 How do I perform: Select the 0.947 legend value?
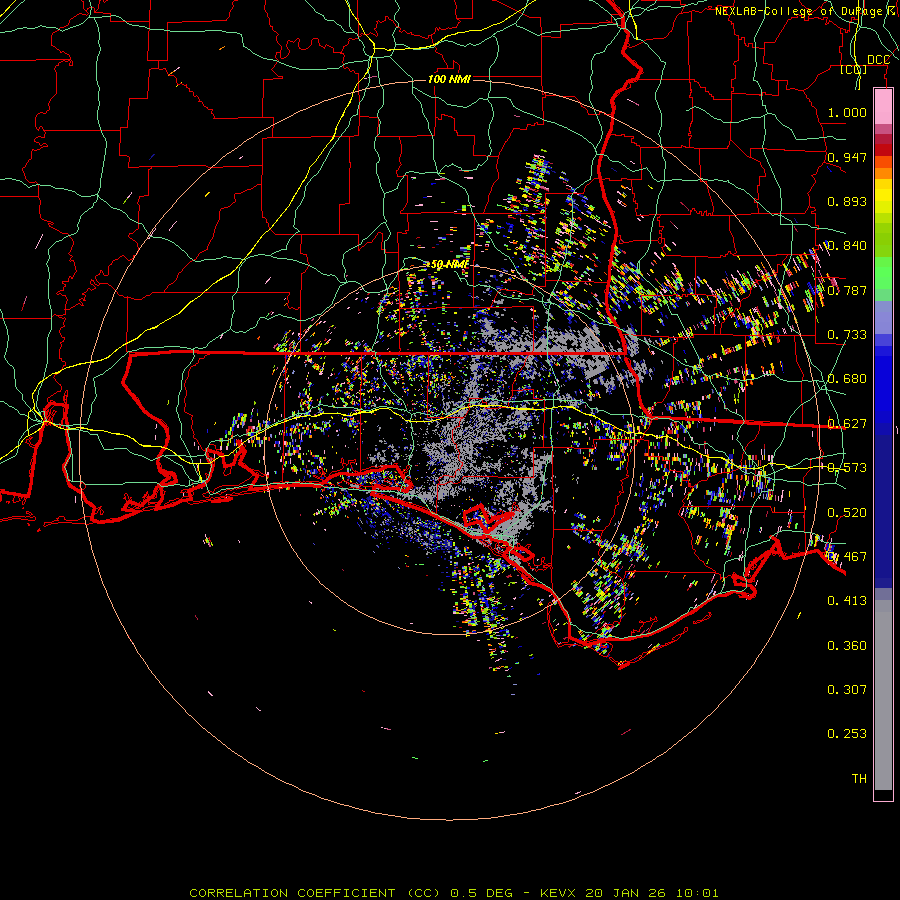(847, 157)
